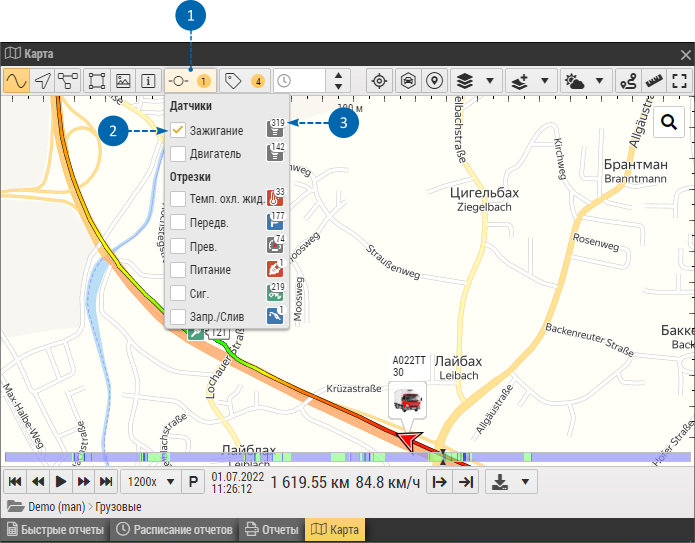
Task: Click the Зажигание icon with 319 badge
Action: tap(275, 129)
